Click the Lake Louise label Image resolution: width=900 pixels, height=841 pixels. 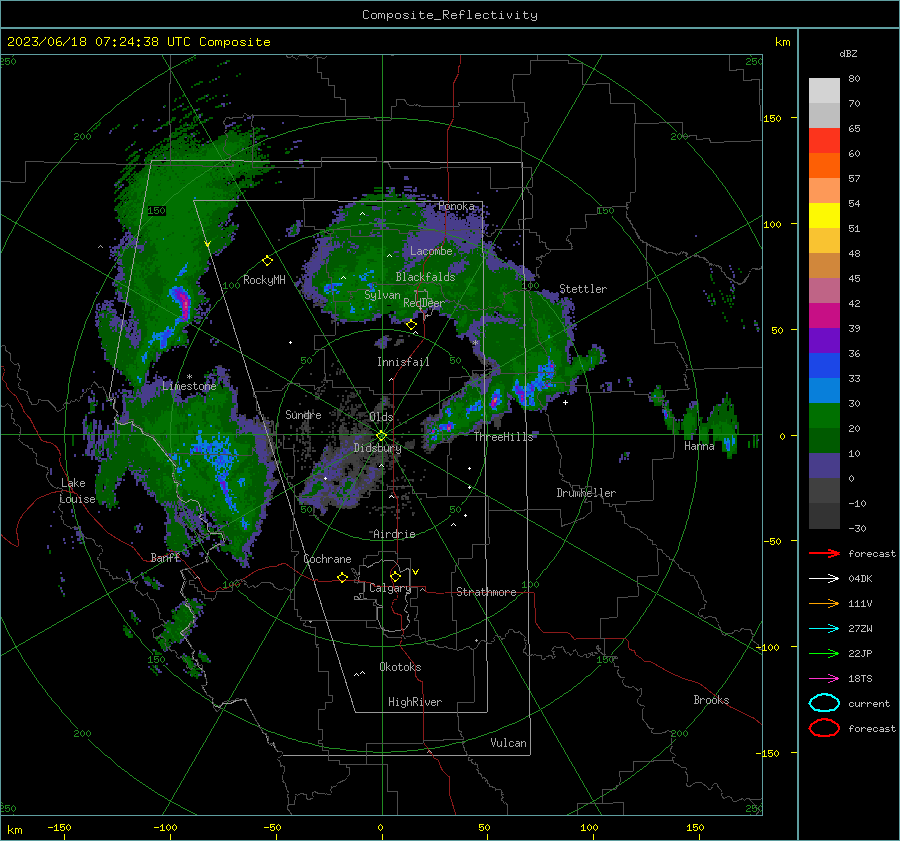pyautogui.click(x=77, y=491)
